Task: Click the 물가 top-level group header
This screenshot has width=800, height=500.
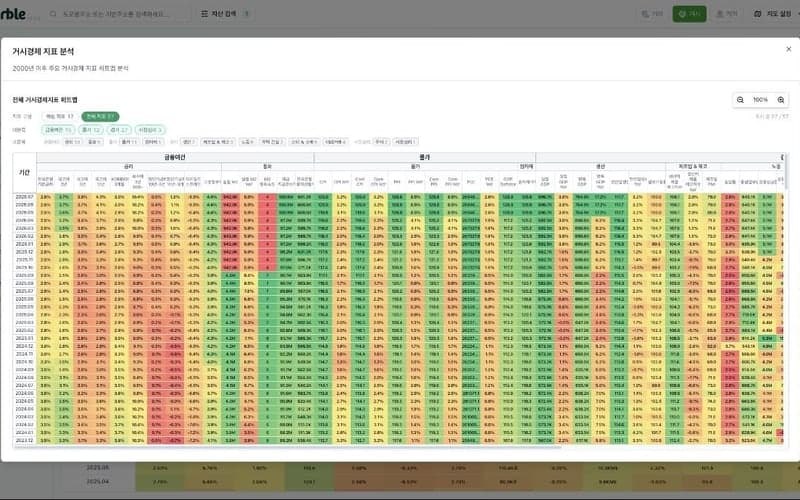Action: (x=424, y=157)
